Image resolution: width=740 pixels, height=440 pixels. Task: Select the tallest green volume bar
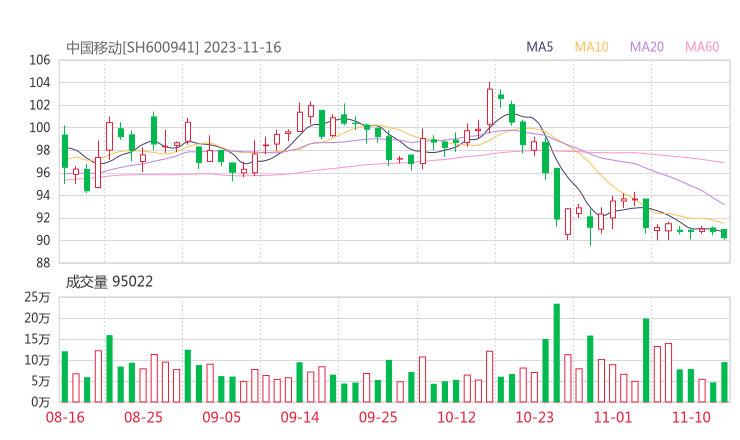[557, 353]
